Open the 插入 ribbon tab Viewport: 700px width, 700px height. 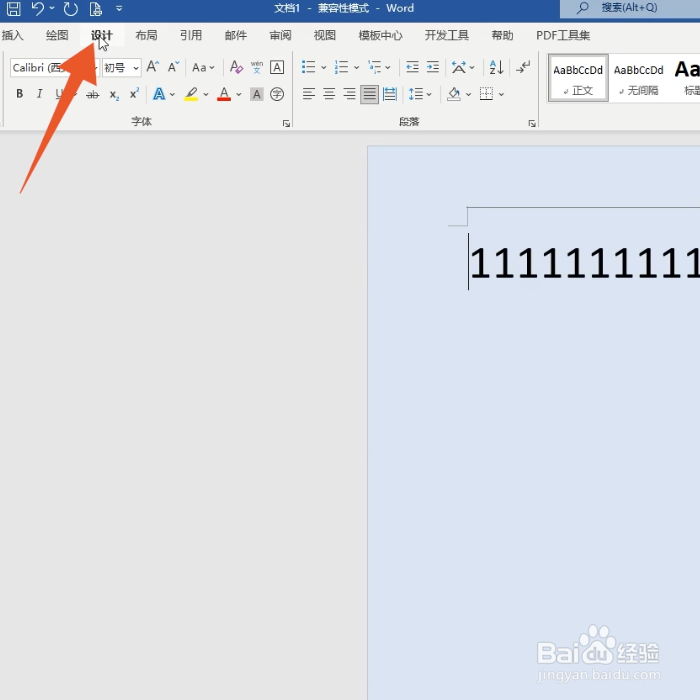point(12,35)
